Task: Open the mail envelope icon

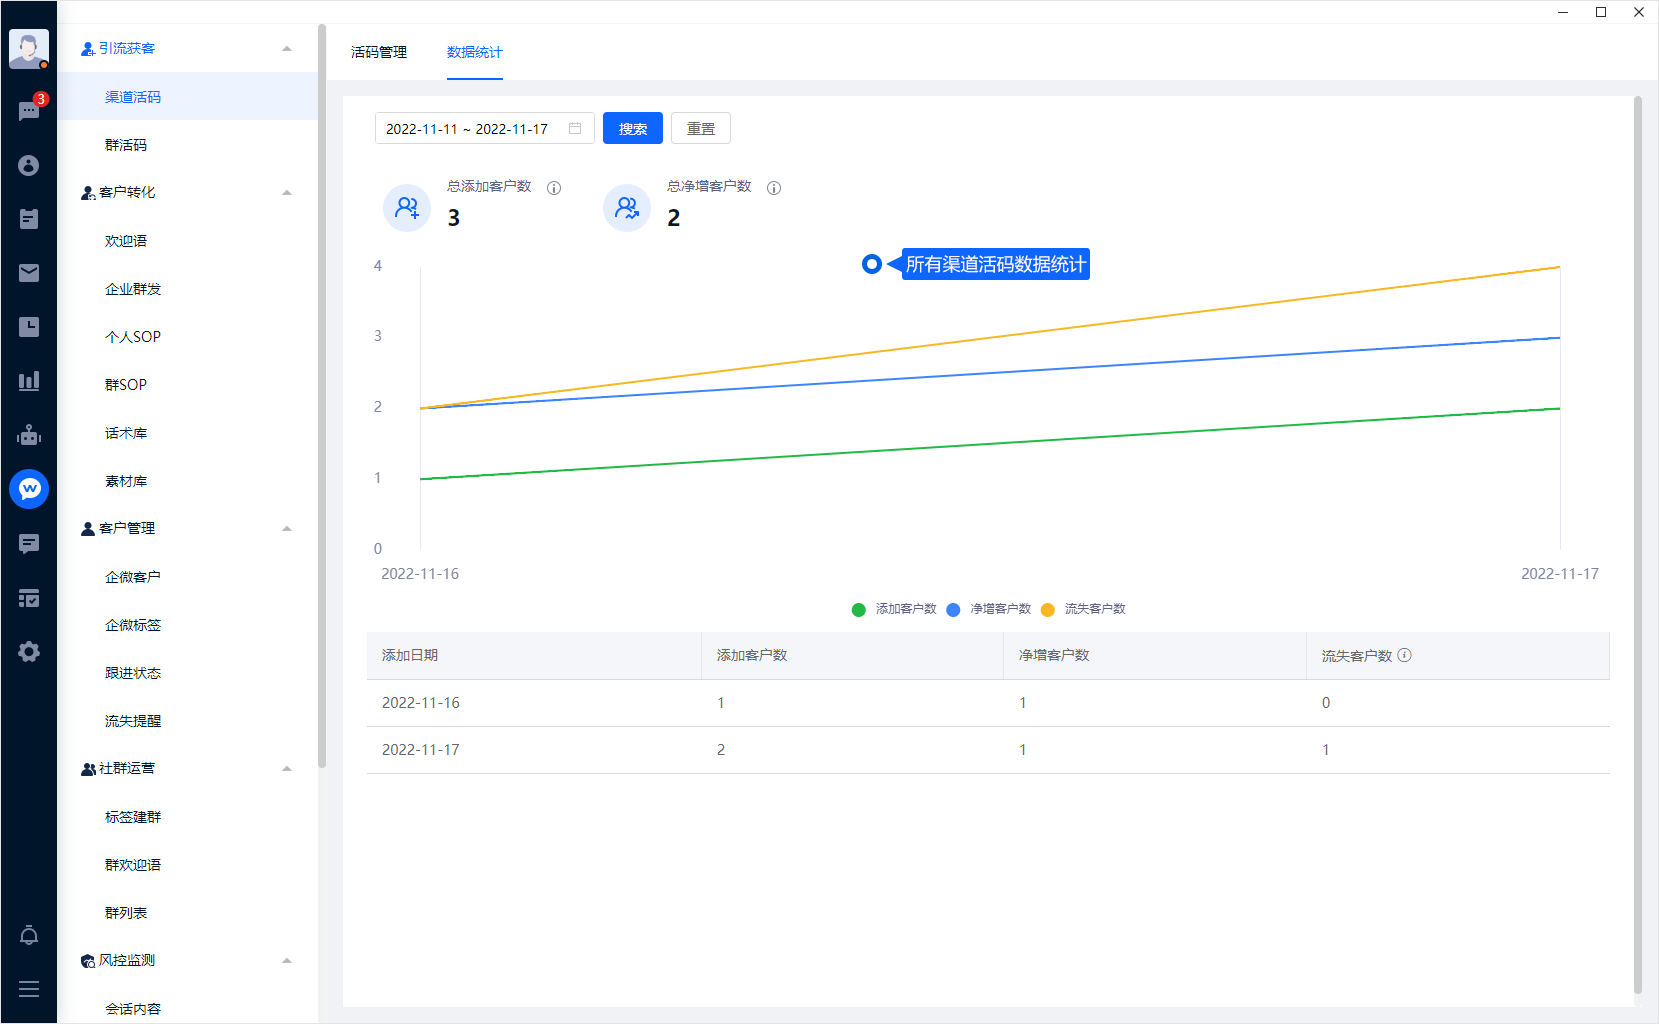Action: click(x=29, y=273)
